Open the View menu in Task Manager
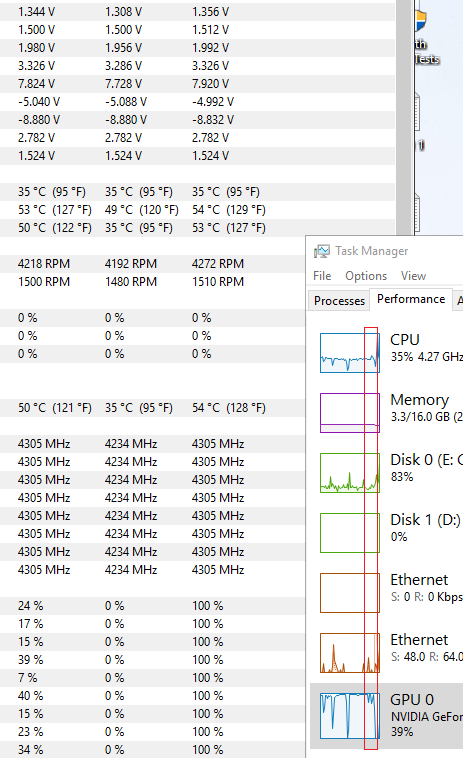 tap(413, 276)
